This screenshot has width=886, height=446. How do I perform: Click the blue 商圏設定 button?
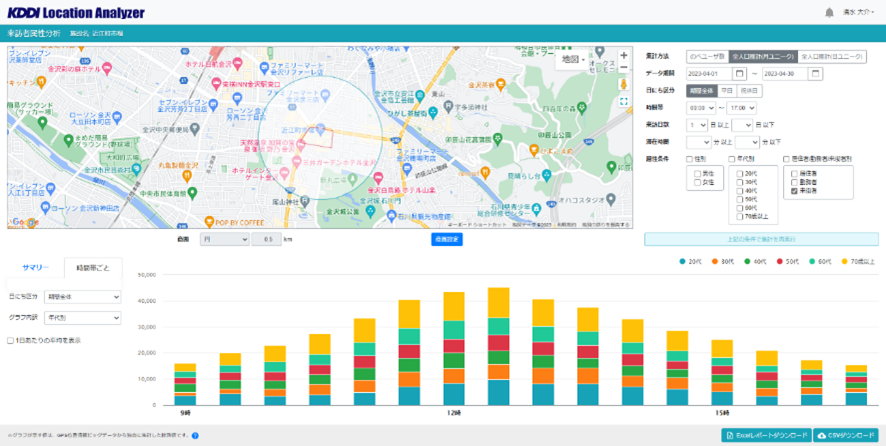[x=447, y=239]
